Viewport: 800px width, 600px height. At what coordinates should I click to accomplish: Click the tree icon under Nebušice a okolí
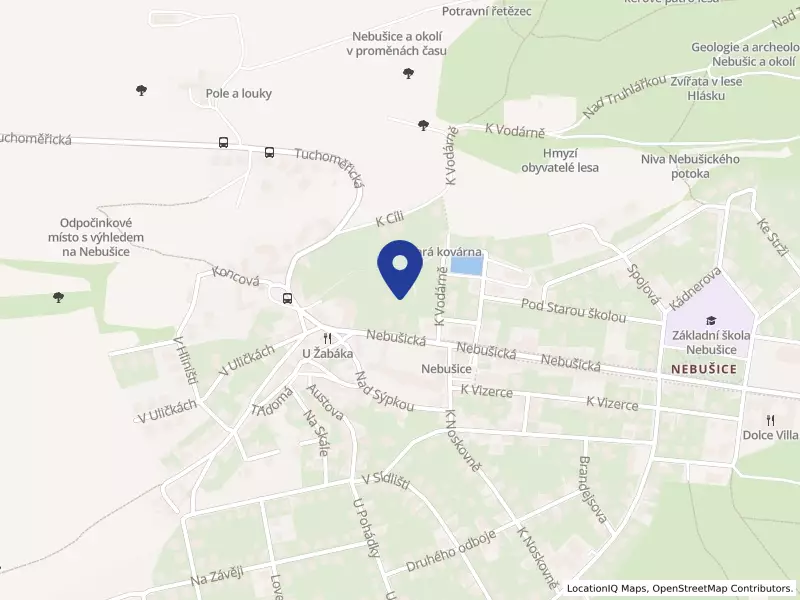[408, 73]
